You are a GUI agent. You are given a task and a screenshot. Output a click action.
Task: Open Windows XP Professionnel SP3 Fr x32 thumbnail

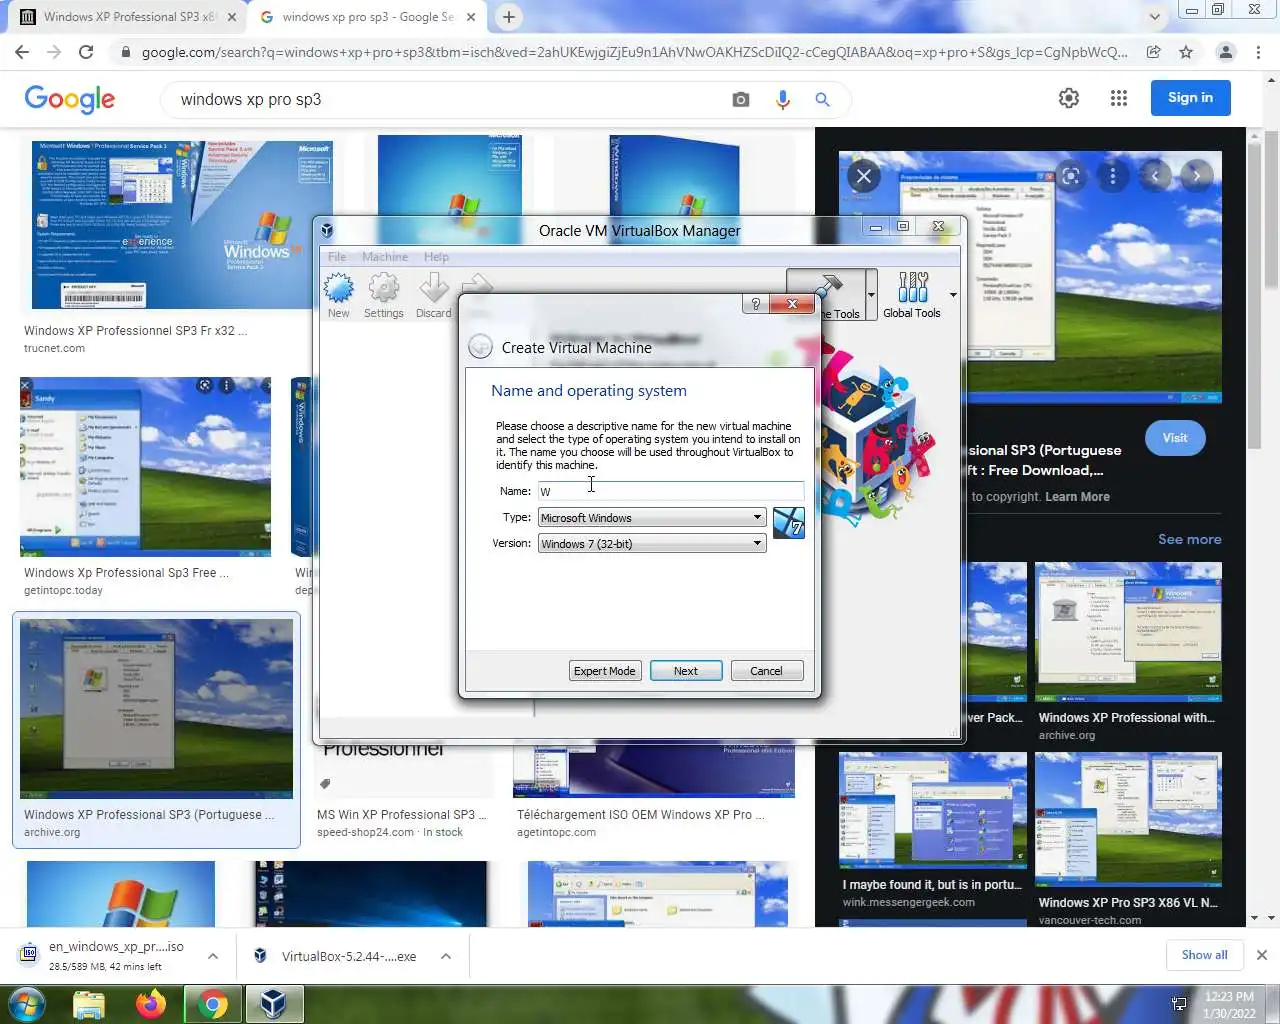coord(182,224)
